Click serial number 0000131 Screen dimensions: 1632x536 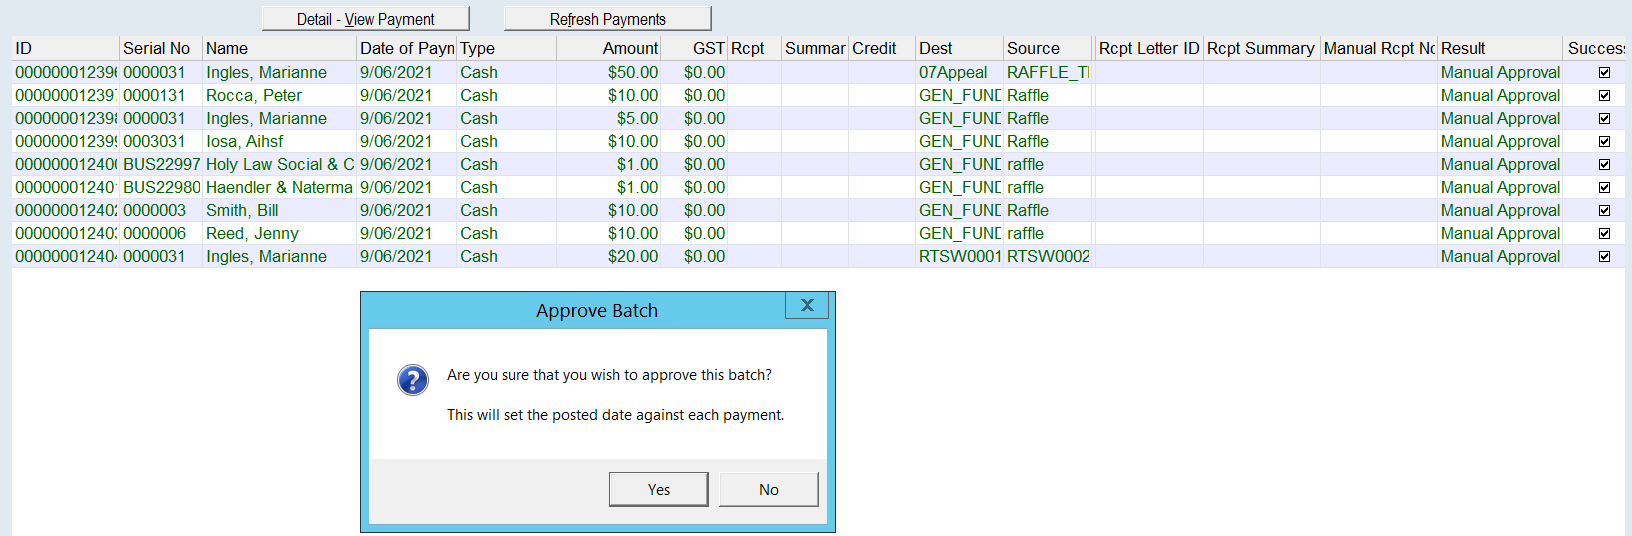(x=161, y=95)
